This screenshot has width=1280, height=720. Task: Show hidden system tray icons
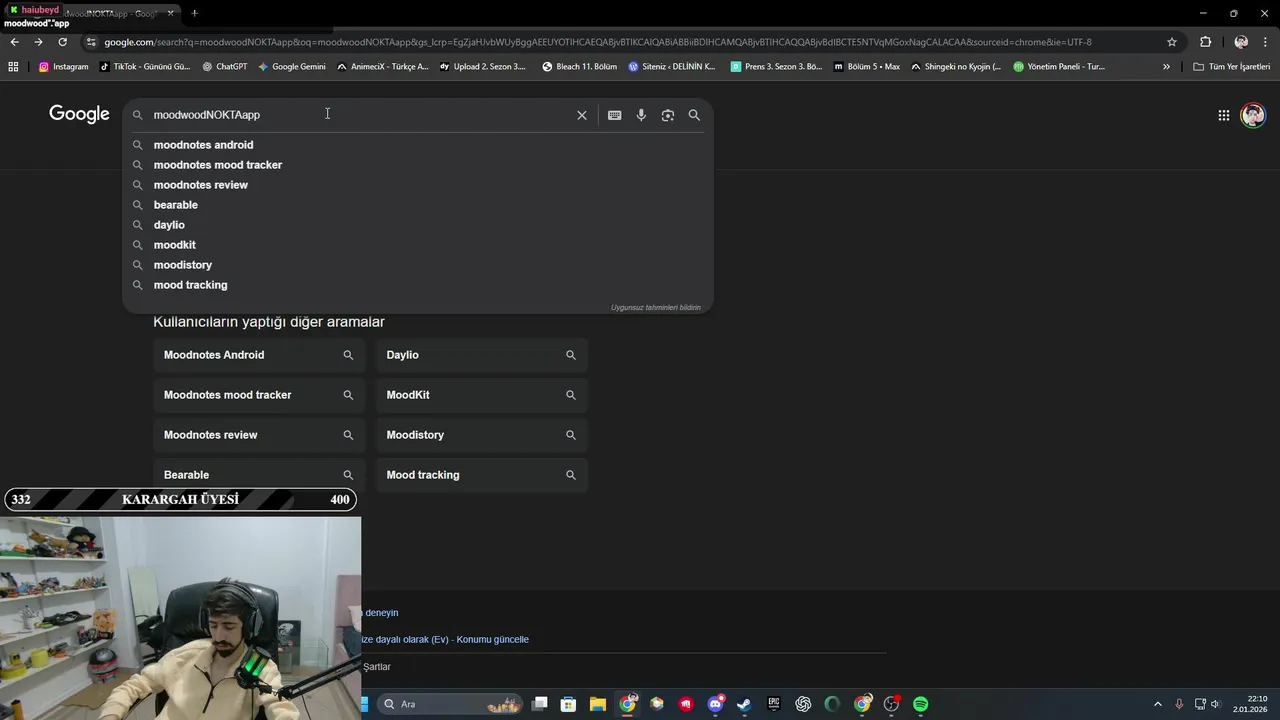pyautogui.click(x=1158, y=704)
